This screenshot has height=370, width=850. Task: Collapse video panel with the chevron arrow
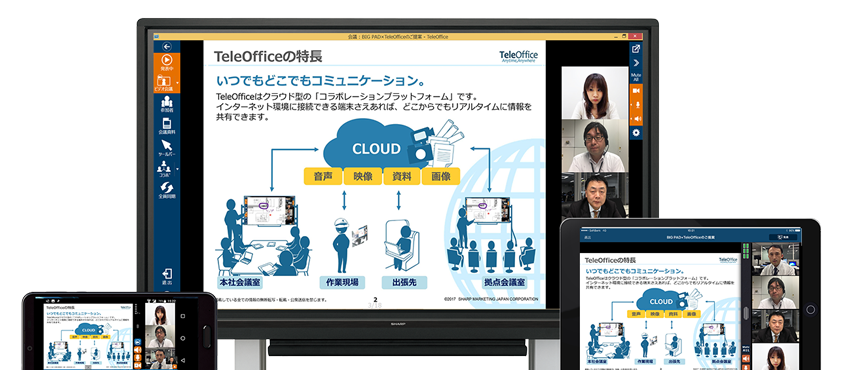click(636, 63)
